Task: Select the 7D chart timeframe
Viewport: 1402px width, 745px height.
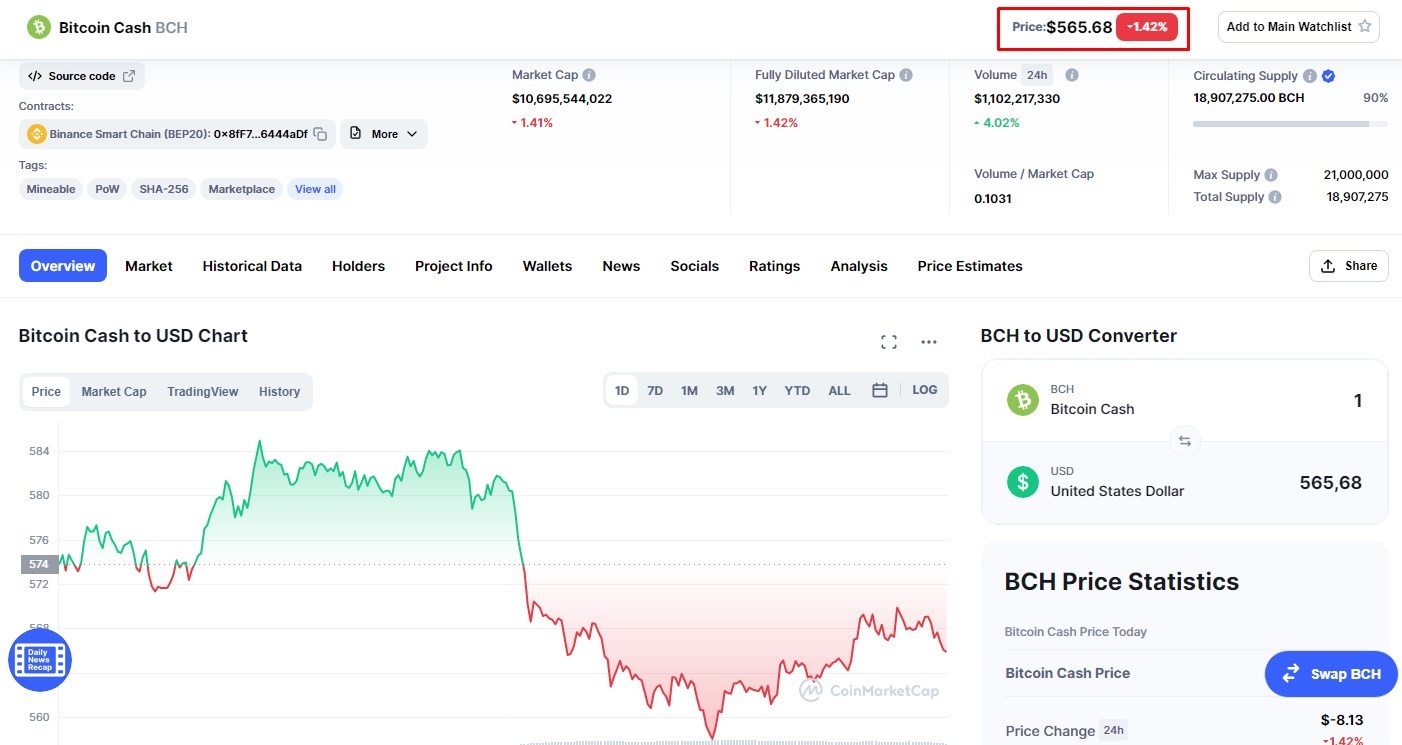Action: click(x=655, y=391)
